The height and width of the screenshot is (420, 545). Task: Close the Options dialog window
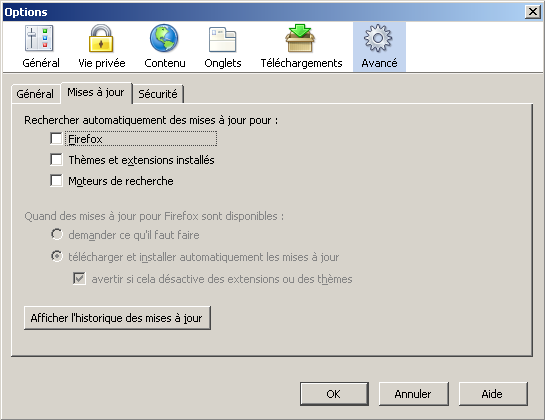tap(532, 12)
